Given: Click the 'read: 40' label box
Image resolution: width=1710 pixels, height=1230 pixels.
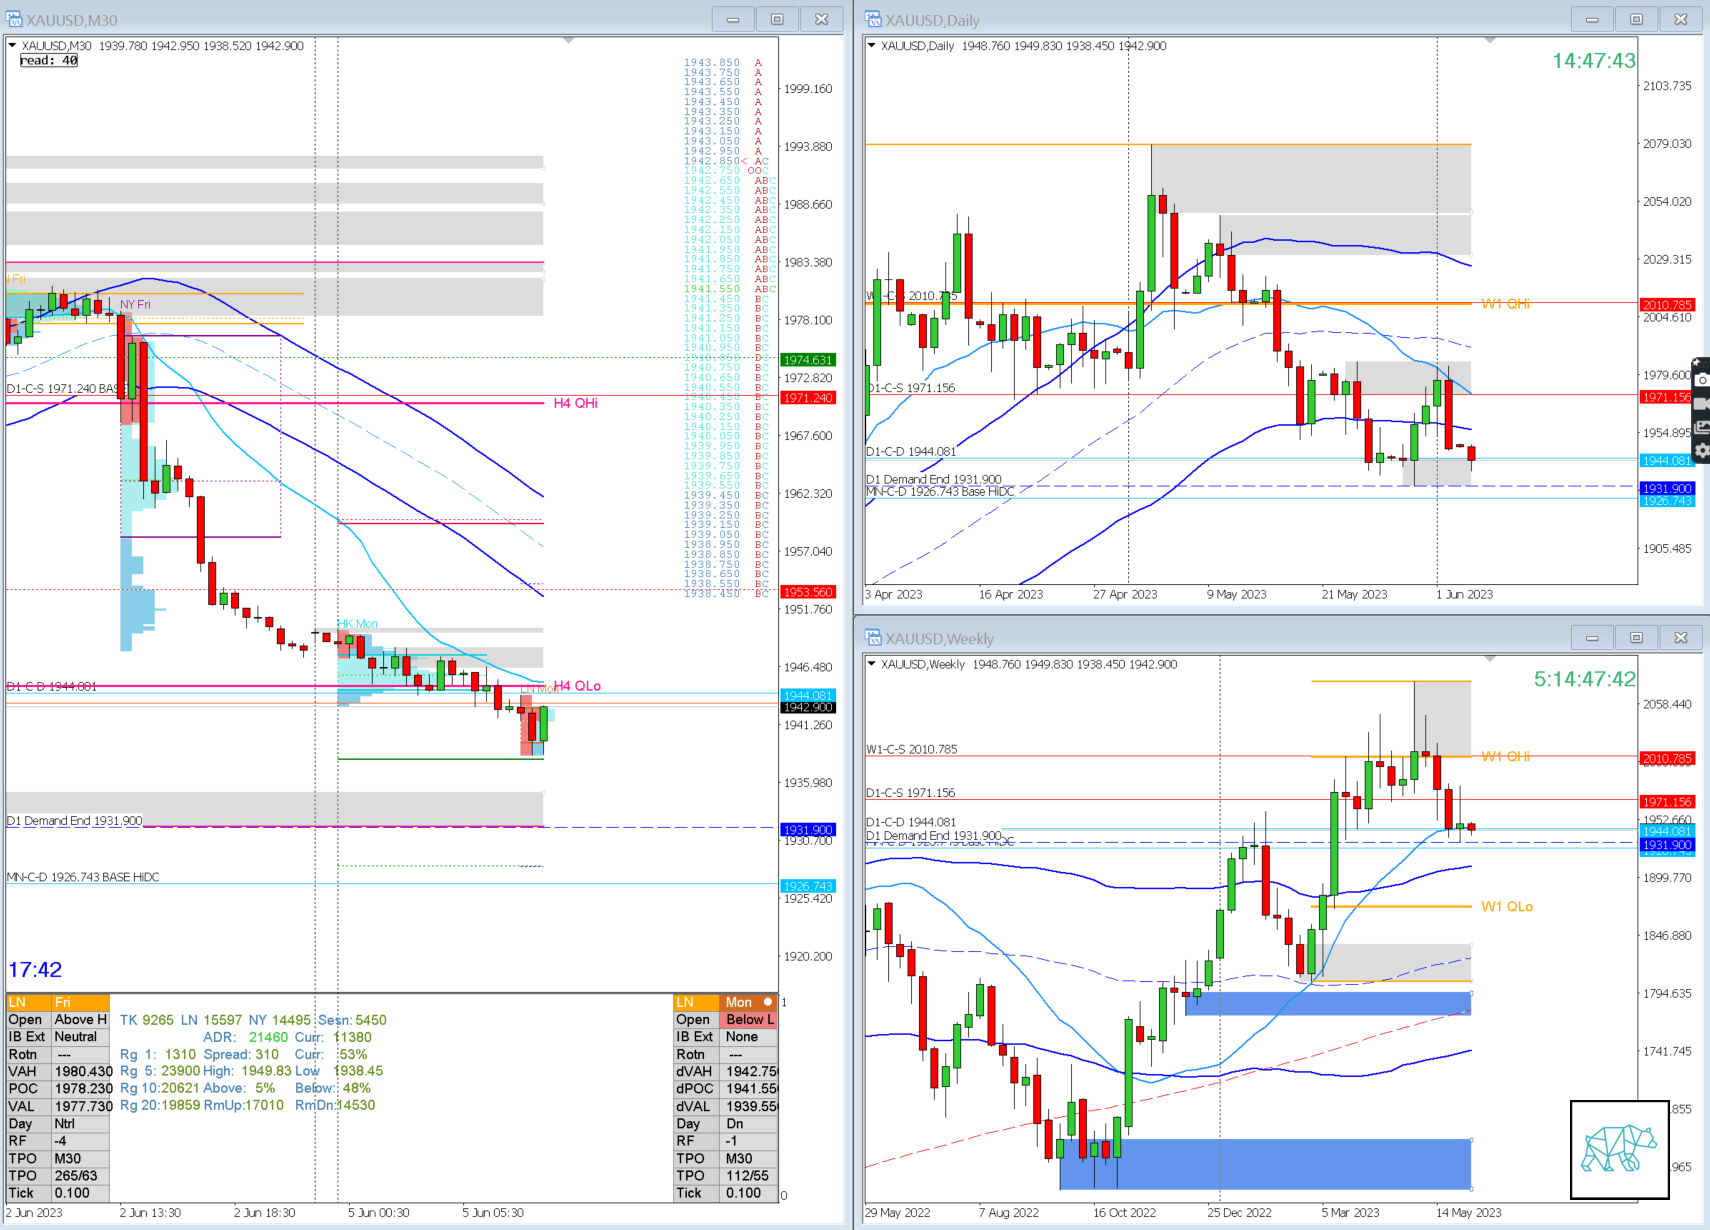Looking at the screenshot, I should pos(49,61).
